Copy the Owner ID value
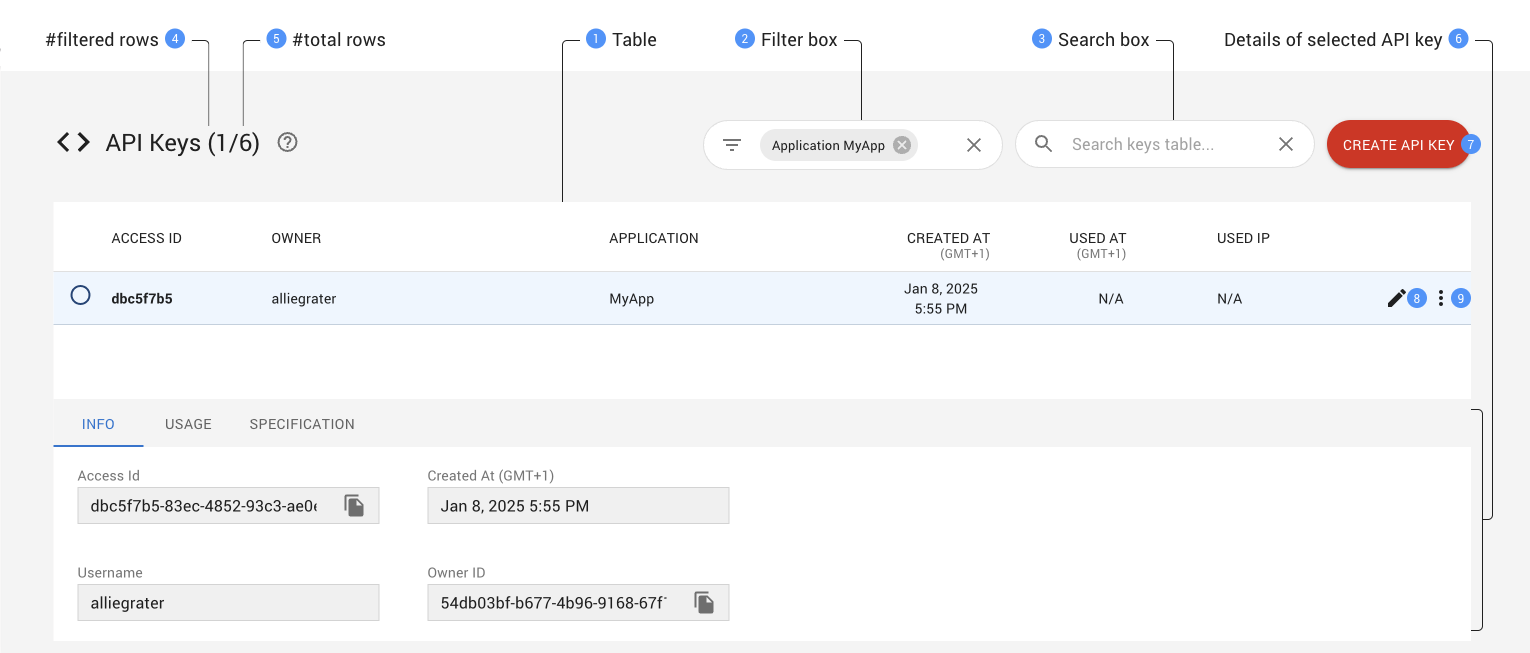The height and width of the screenshot is (653, 1530). (x=704, y=602)
